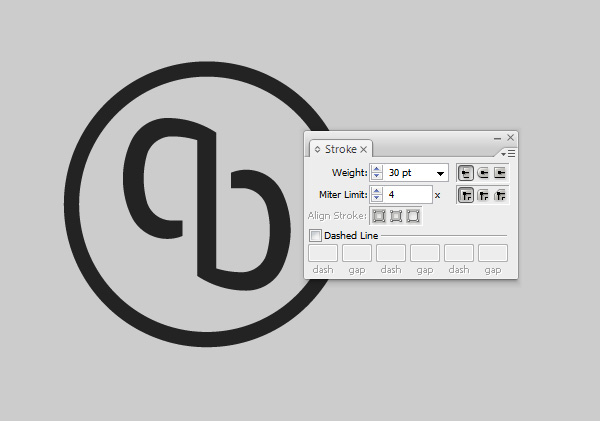Click the Stroke panel tab
This screenshot has width=600, height=421.
341,149
